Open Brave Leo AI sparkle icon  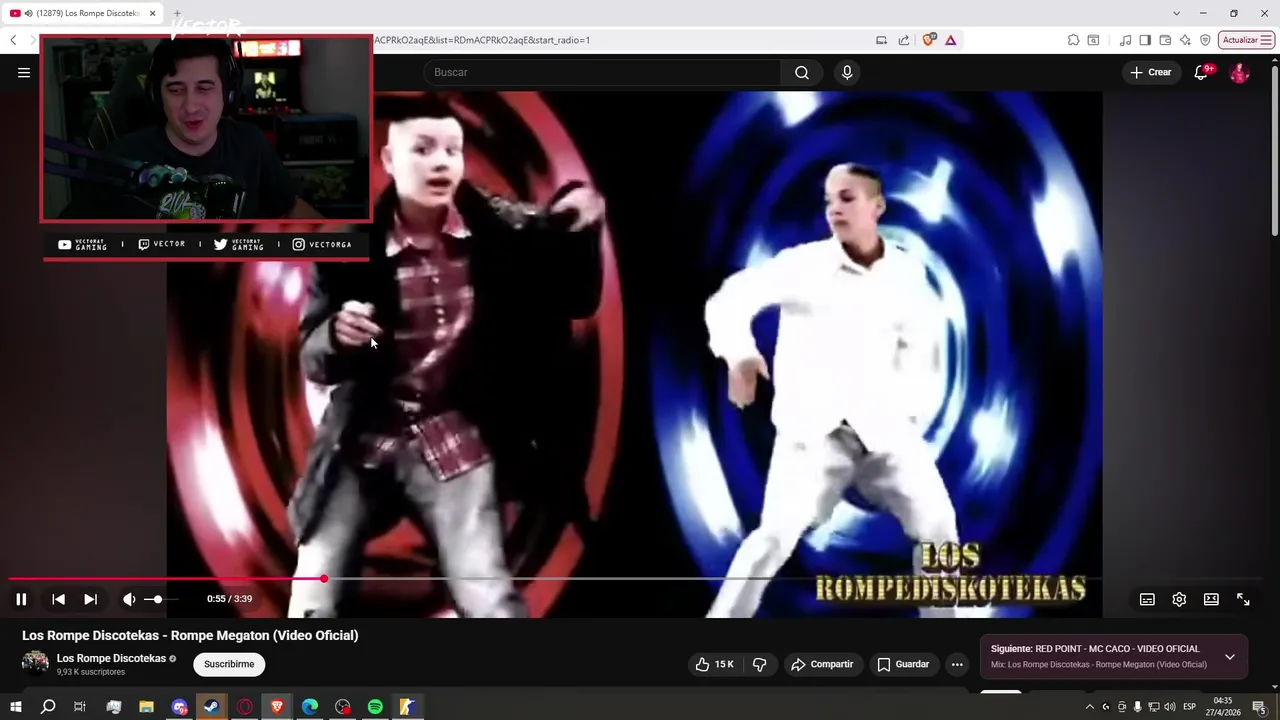pos(1185,40)
